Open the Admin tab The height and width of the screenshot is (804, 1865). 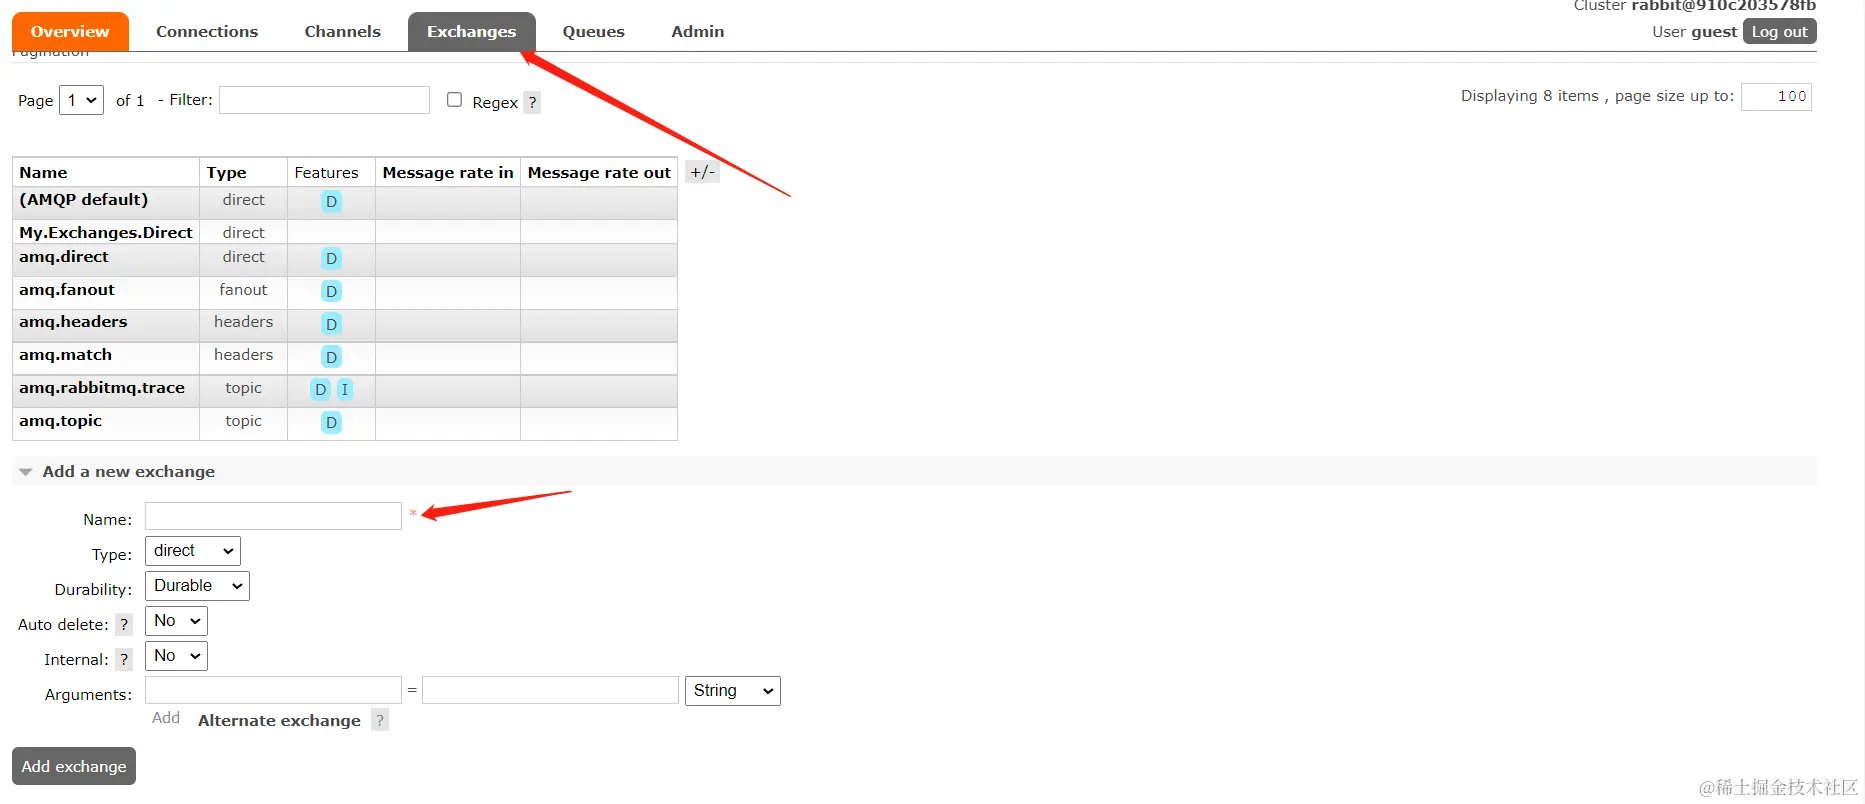697,31
